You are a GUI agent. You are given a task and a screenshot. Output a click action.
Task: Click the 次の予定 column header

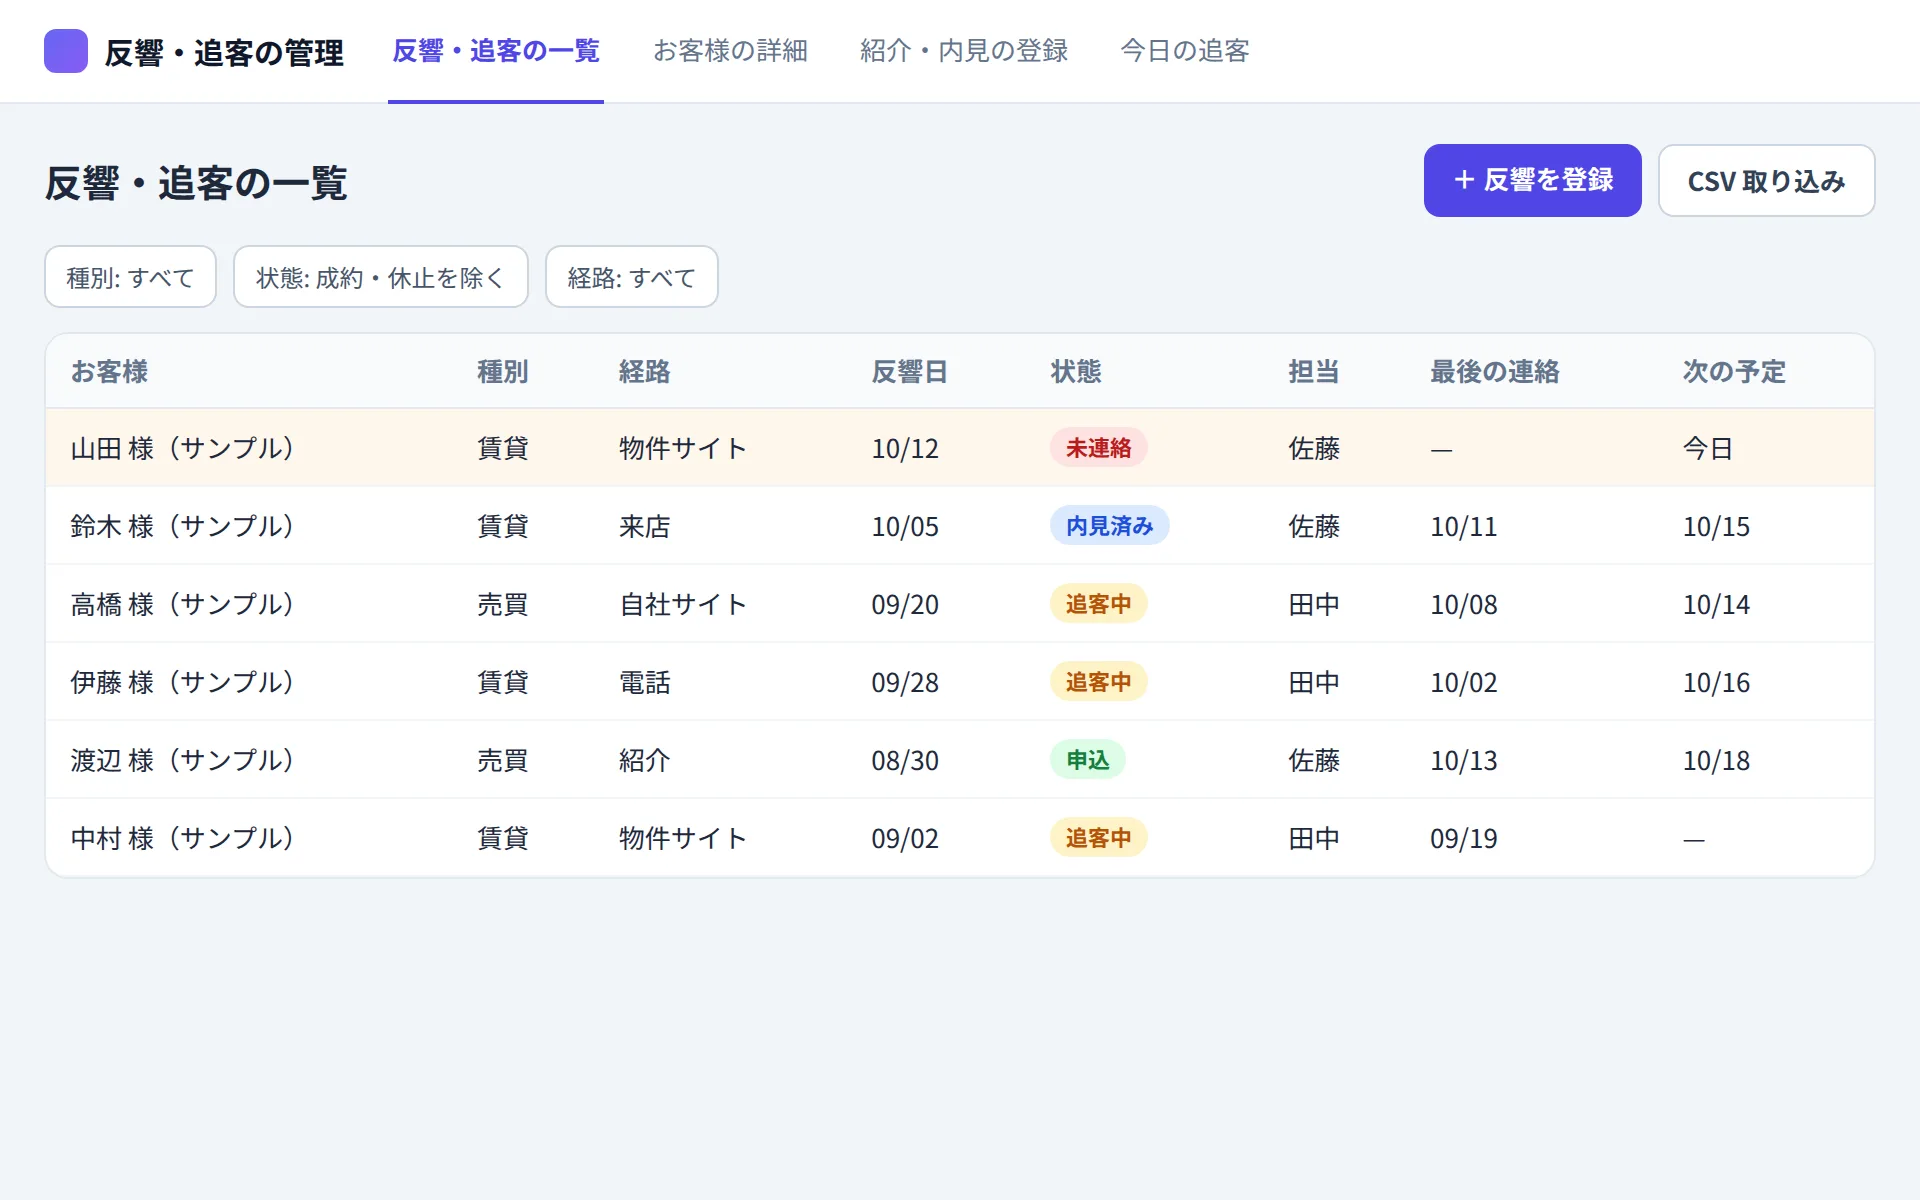1734,372
